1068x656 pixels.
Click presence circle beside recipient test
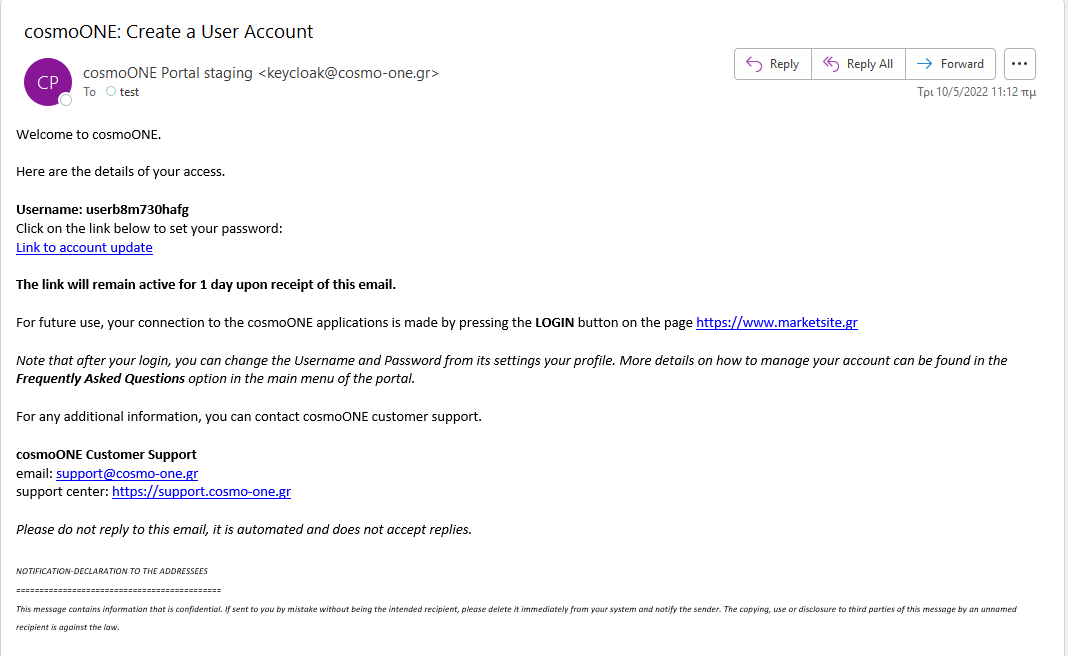point(111,92)
